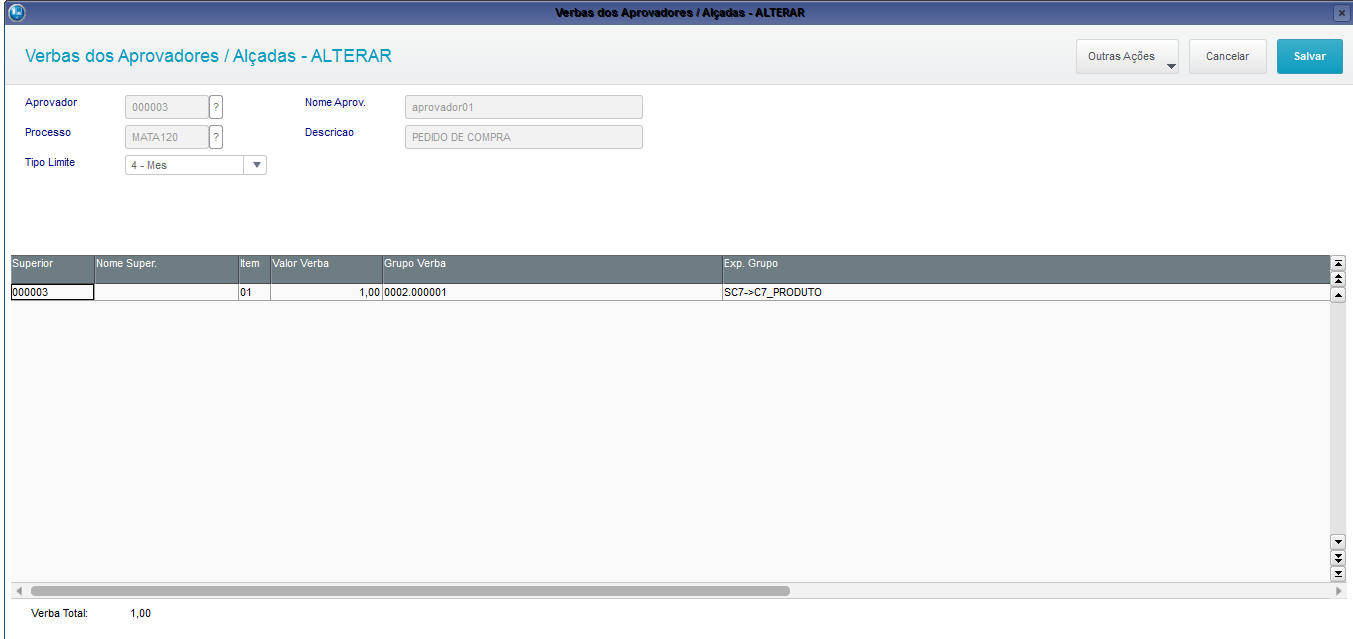Save changes with the Salvar button

point(1309,57)
